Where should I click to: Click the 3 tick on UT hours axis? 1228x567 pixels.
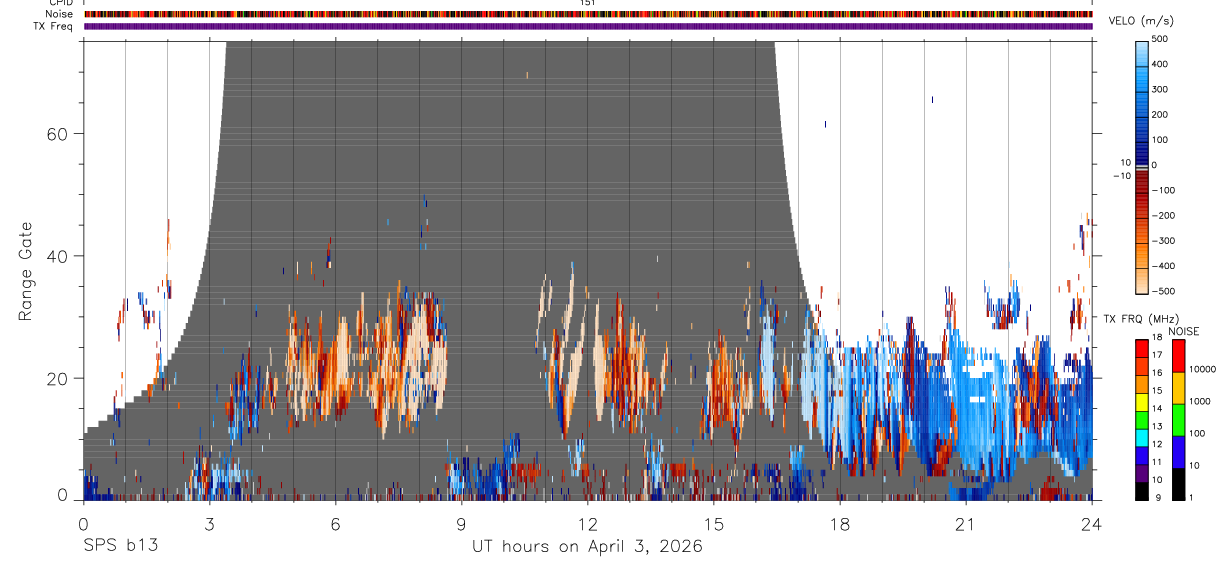tap(209, 523)
